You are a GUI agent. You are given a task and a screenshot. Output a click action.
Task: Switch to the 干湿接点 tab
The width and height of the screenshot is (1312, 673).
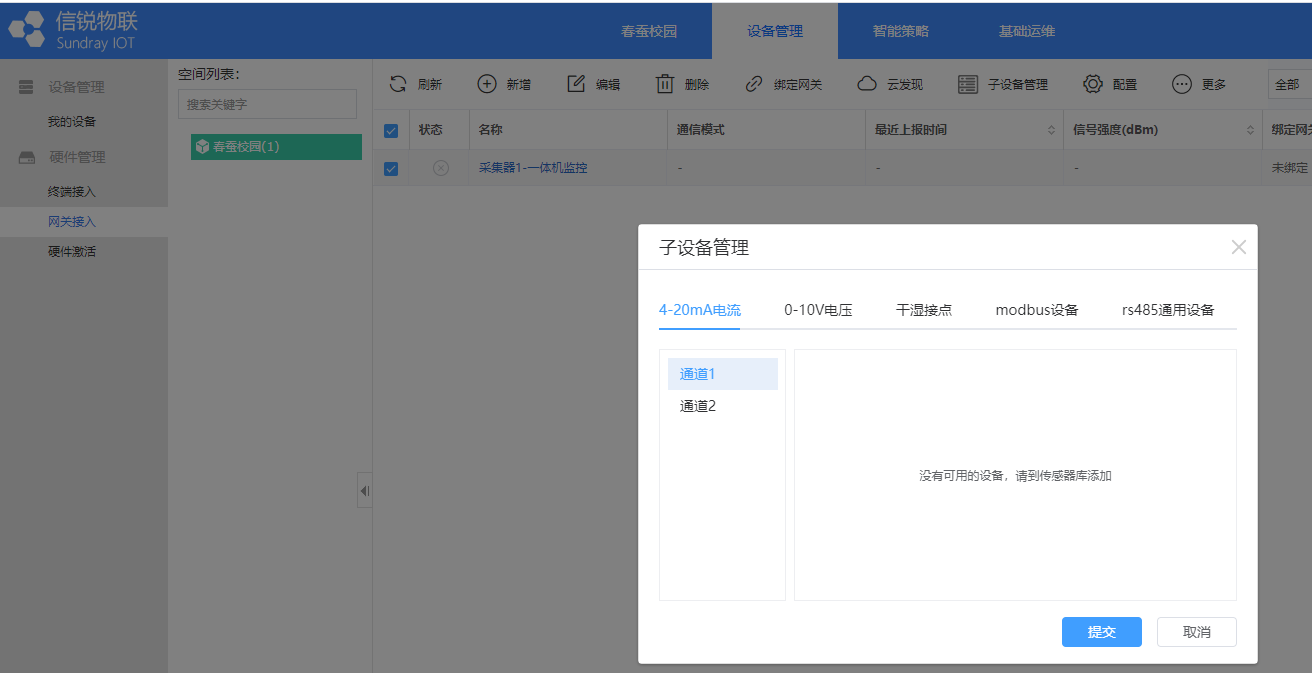(924, 310)
